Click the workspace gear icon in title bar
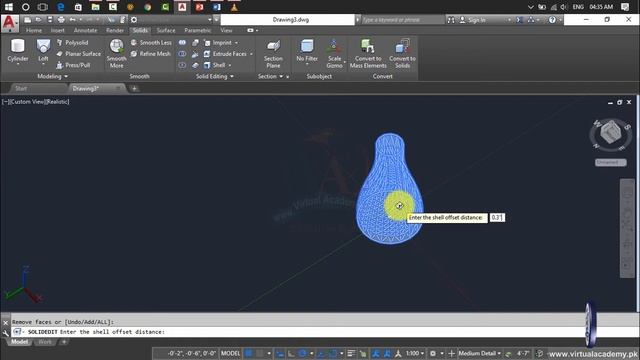This screenshot has height=360, width=640. [134, 20]
